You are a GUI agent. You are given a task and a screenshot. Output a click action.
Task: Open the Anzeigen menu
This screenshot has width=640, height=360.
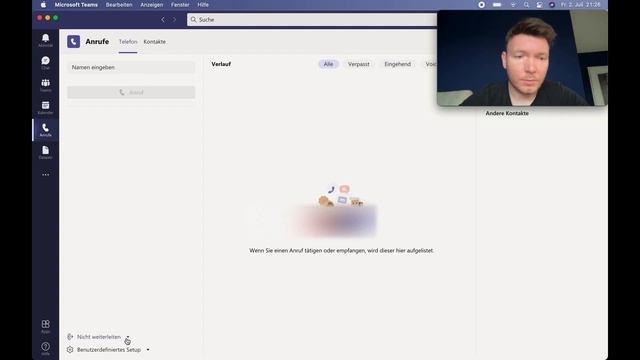coord(151,5)
